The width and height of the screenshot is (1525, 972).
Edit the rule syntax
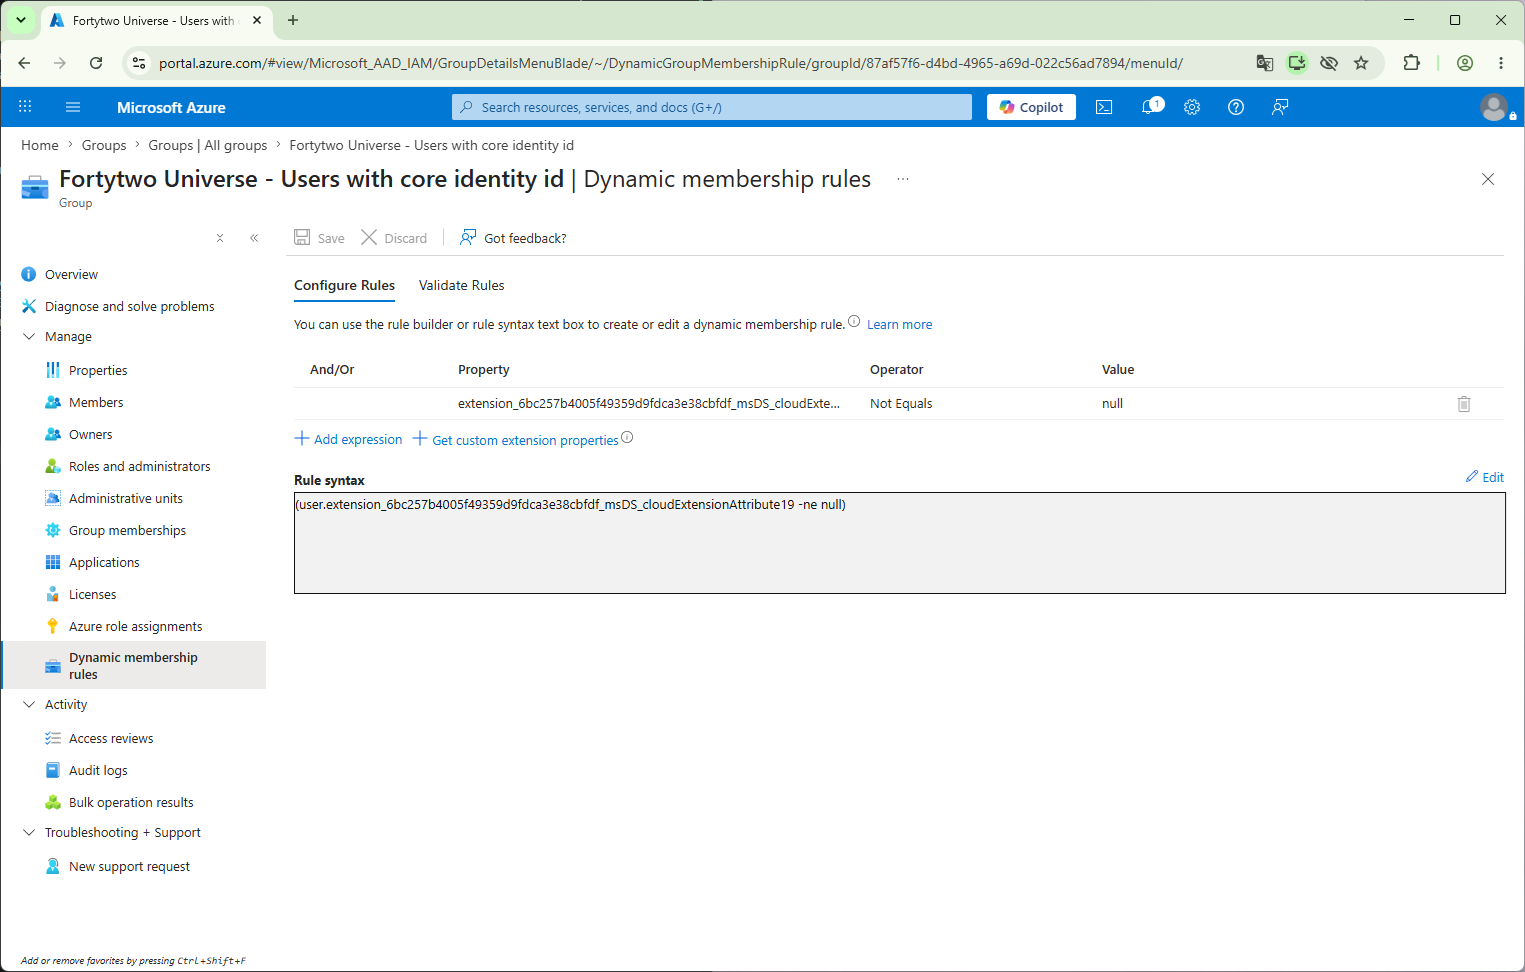point(1485,477)
